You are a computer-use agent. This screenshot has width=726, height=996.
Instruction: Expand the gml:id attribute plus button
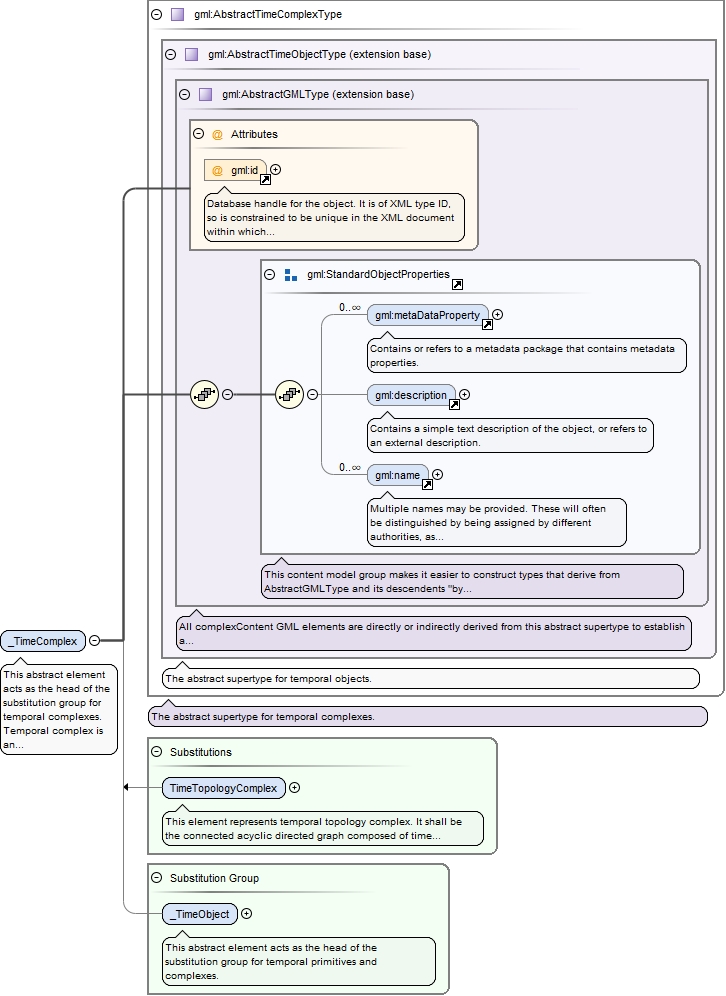276,170
